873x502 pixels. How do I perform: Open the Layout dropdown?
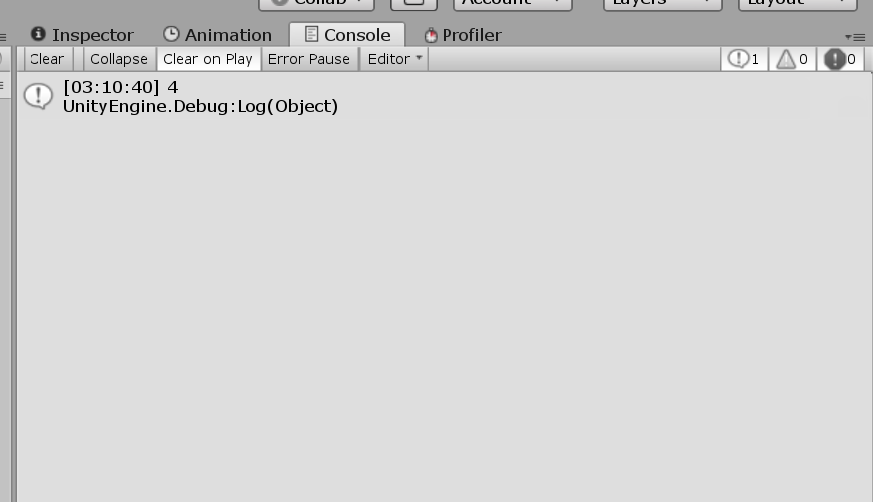[x=797, y=3]
